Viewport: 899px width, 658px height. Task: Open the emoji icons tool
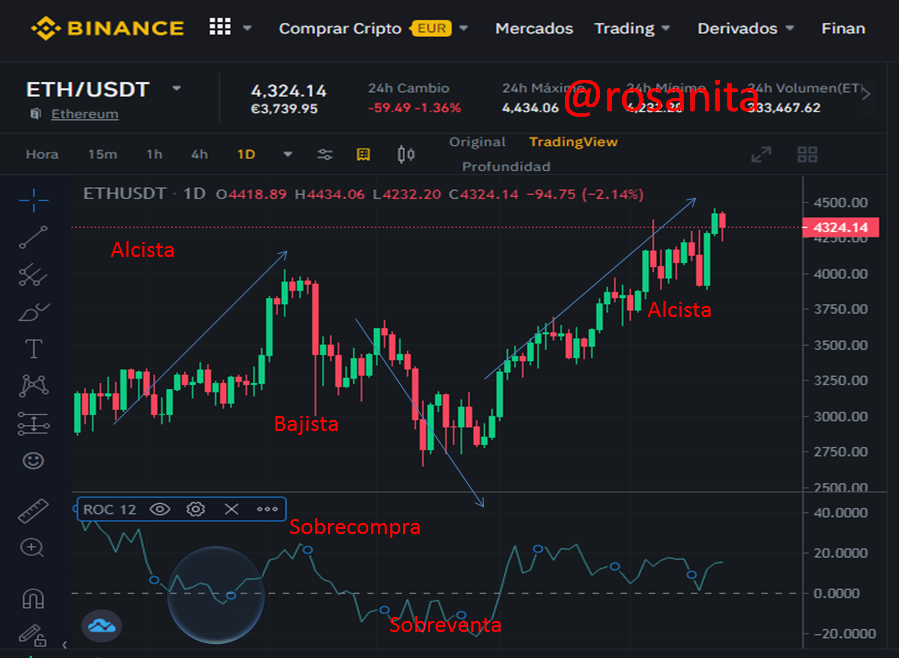[33, 460]
